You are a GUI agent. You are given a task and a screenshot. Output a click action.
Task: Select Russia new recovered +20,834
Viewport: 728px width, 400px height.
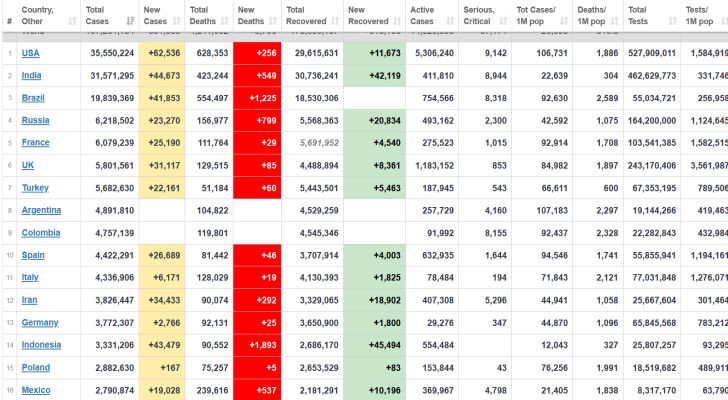[x=384, y=120]
